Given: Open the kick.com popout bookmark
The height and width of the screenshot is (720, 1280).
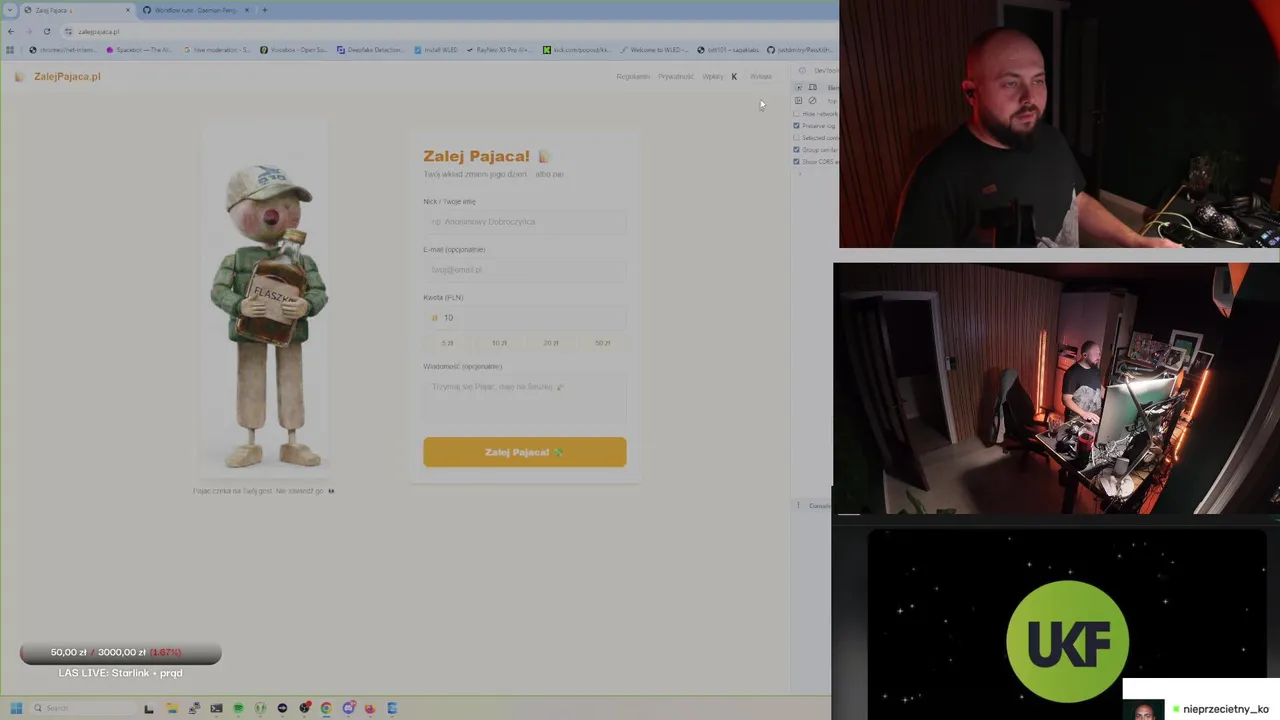Looking at the screenshot, I should 576,49.
